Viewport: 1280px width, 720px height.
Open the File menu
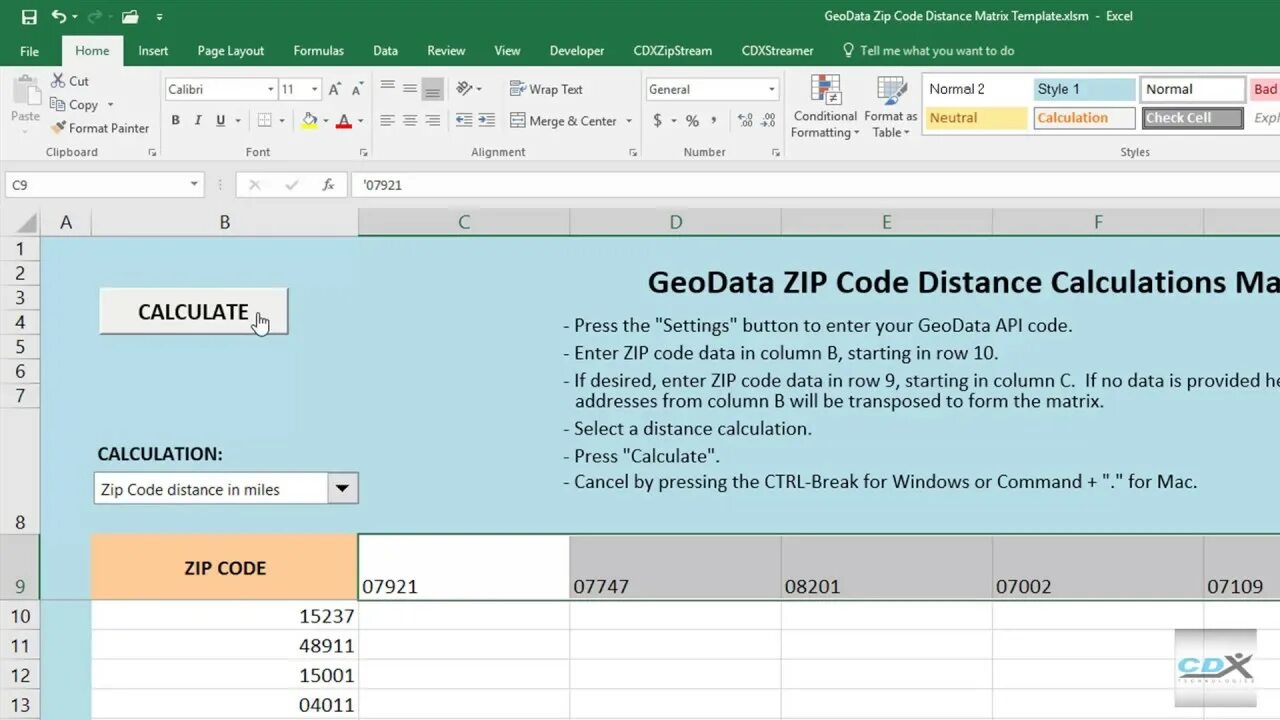(30, 51)
